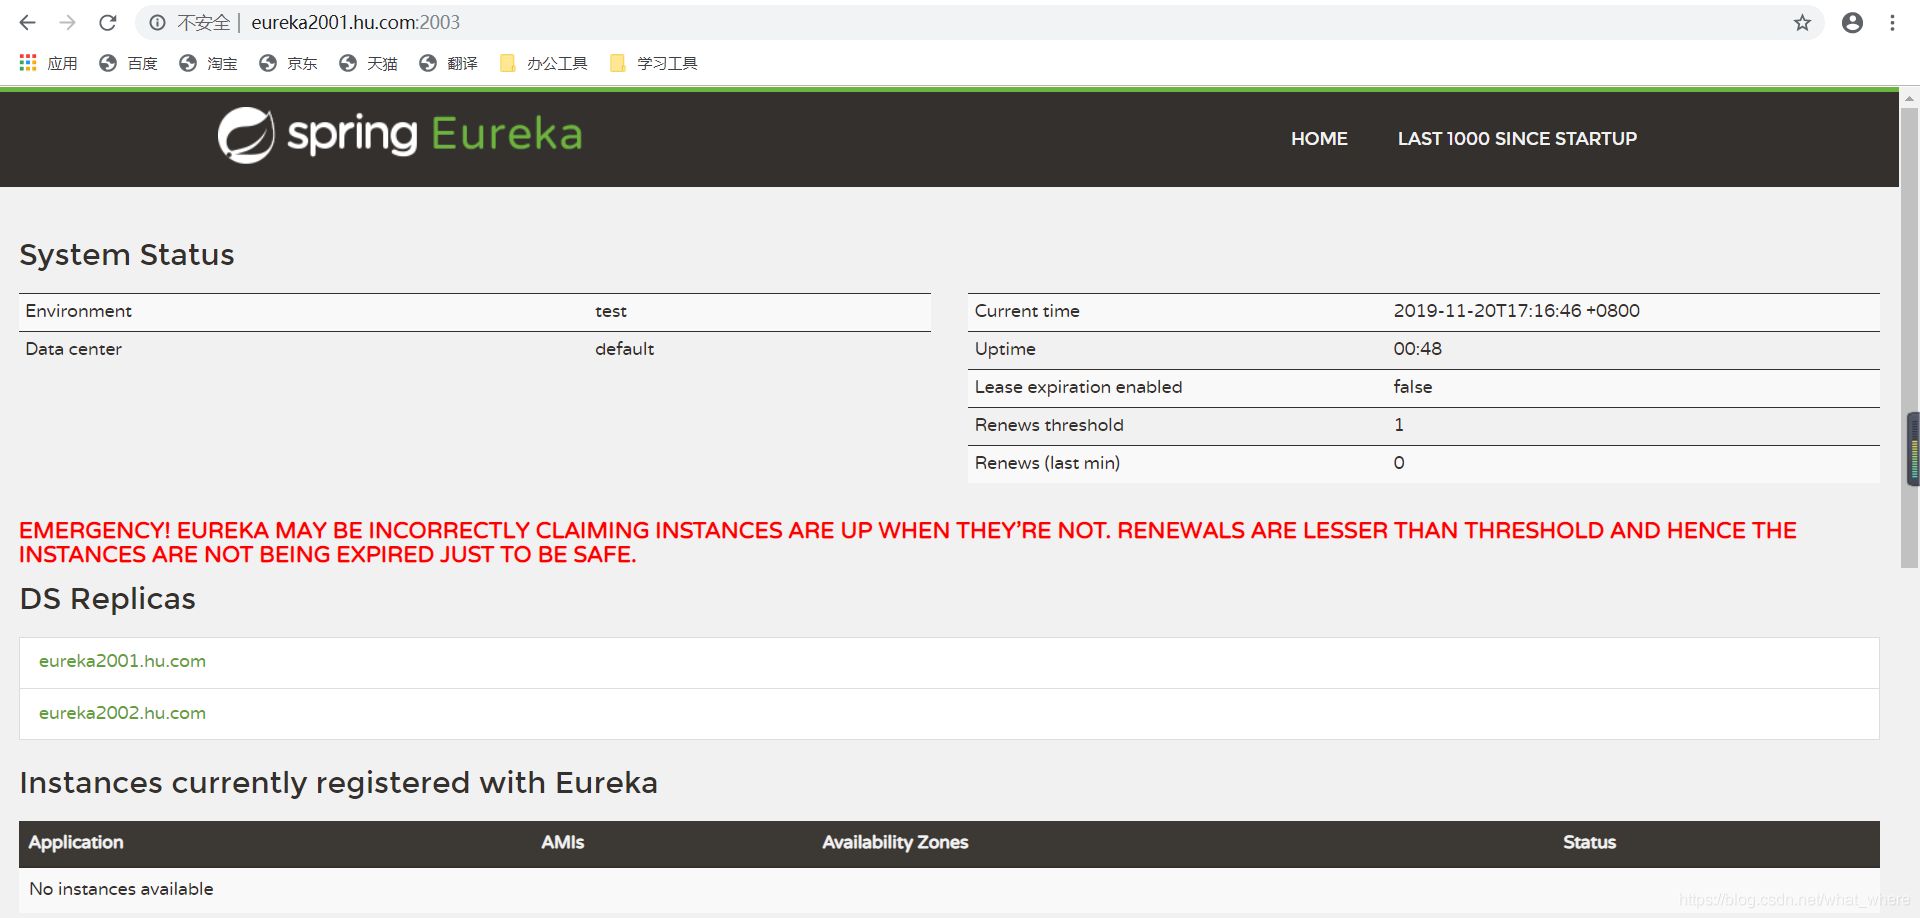Viewport: 1920px width, 918px height.
Task: Click the Application column header
Action: [76, 842]
